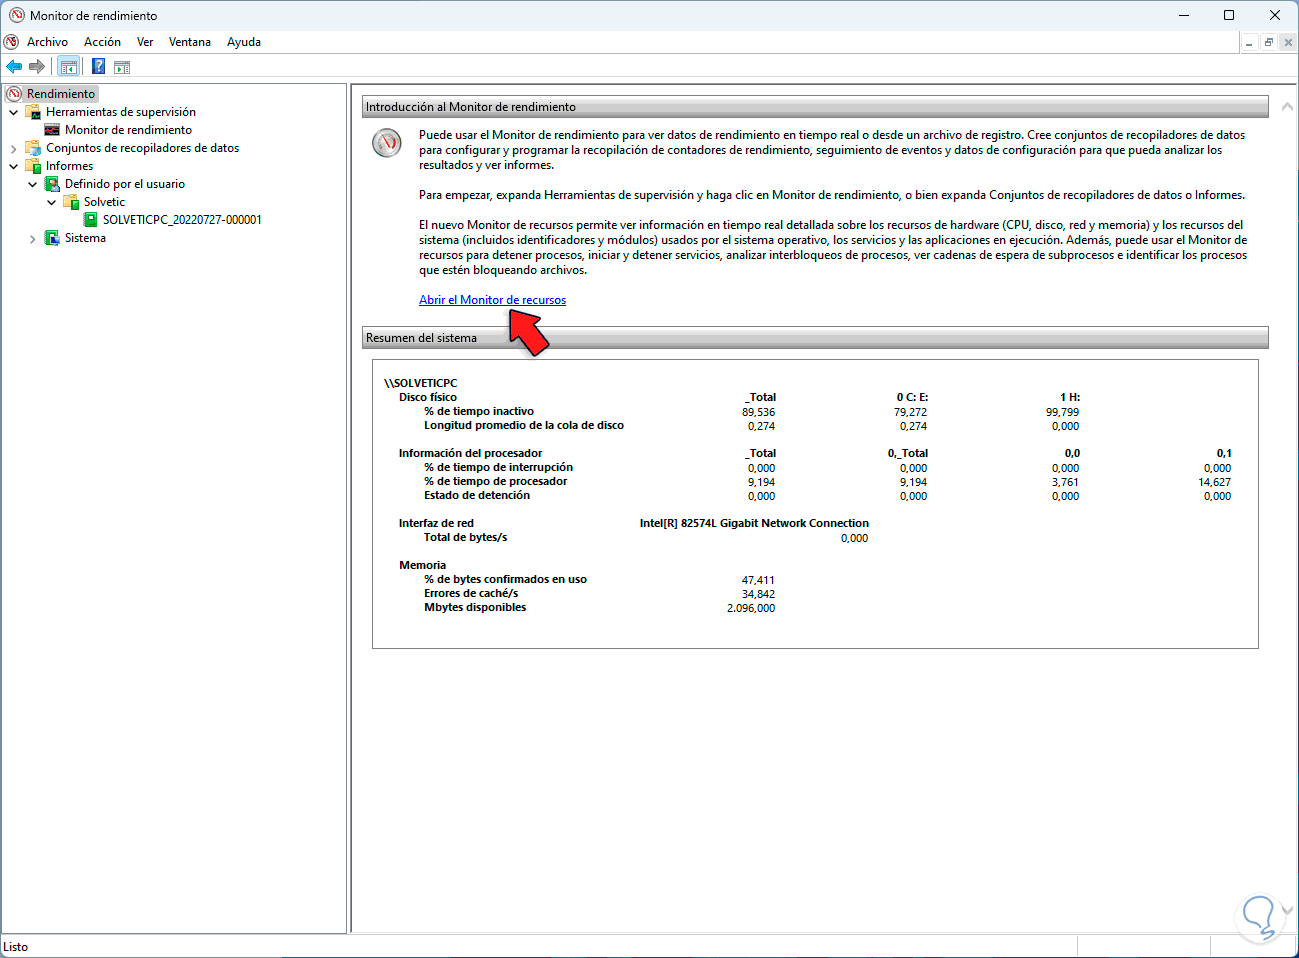
Task: Click the console system icon left of Archivo
Action: [11, 42]
